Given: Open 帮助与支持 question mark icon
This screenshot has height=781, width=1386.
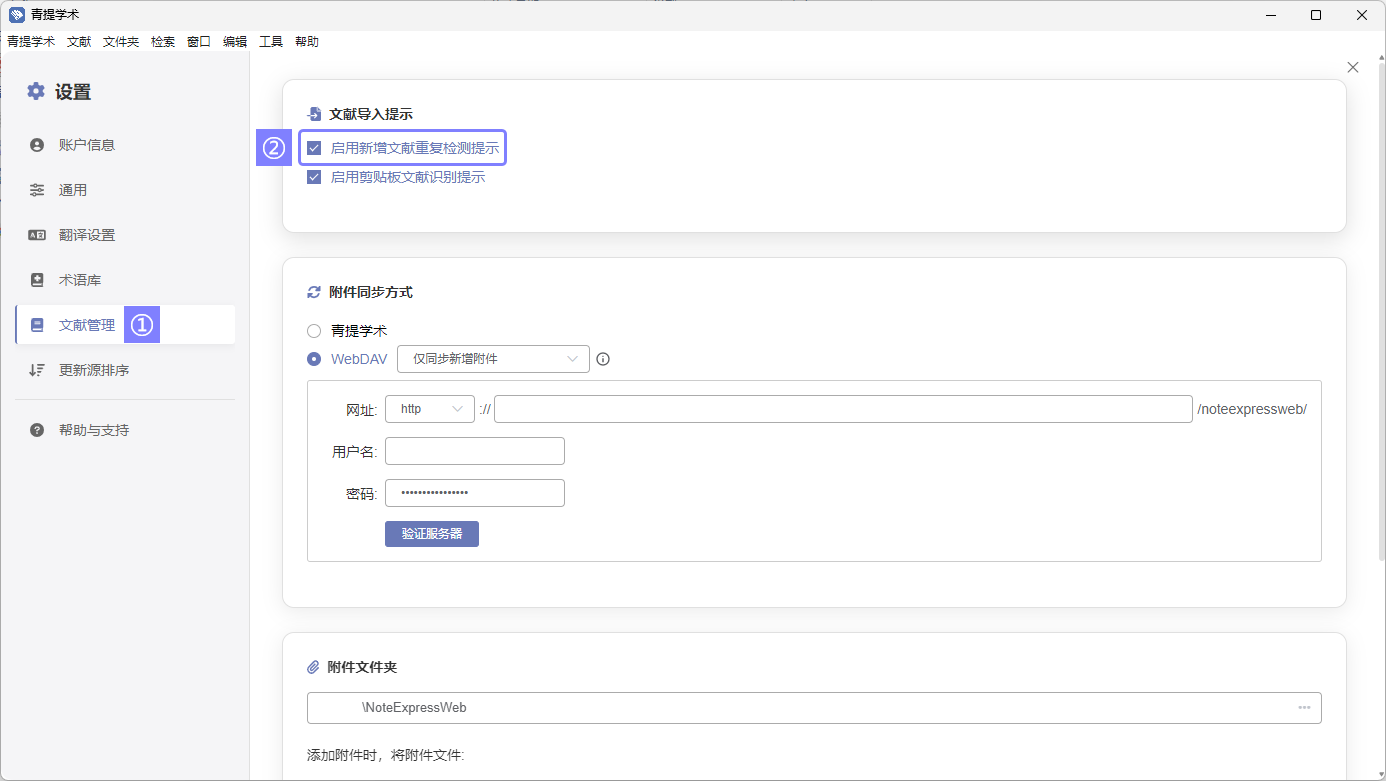Looking at the screenshot, I should 37,430.
